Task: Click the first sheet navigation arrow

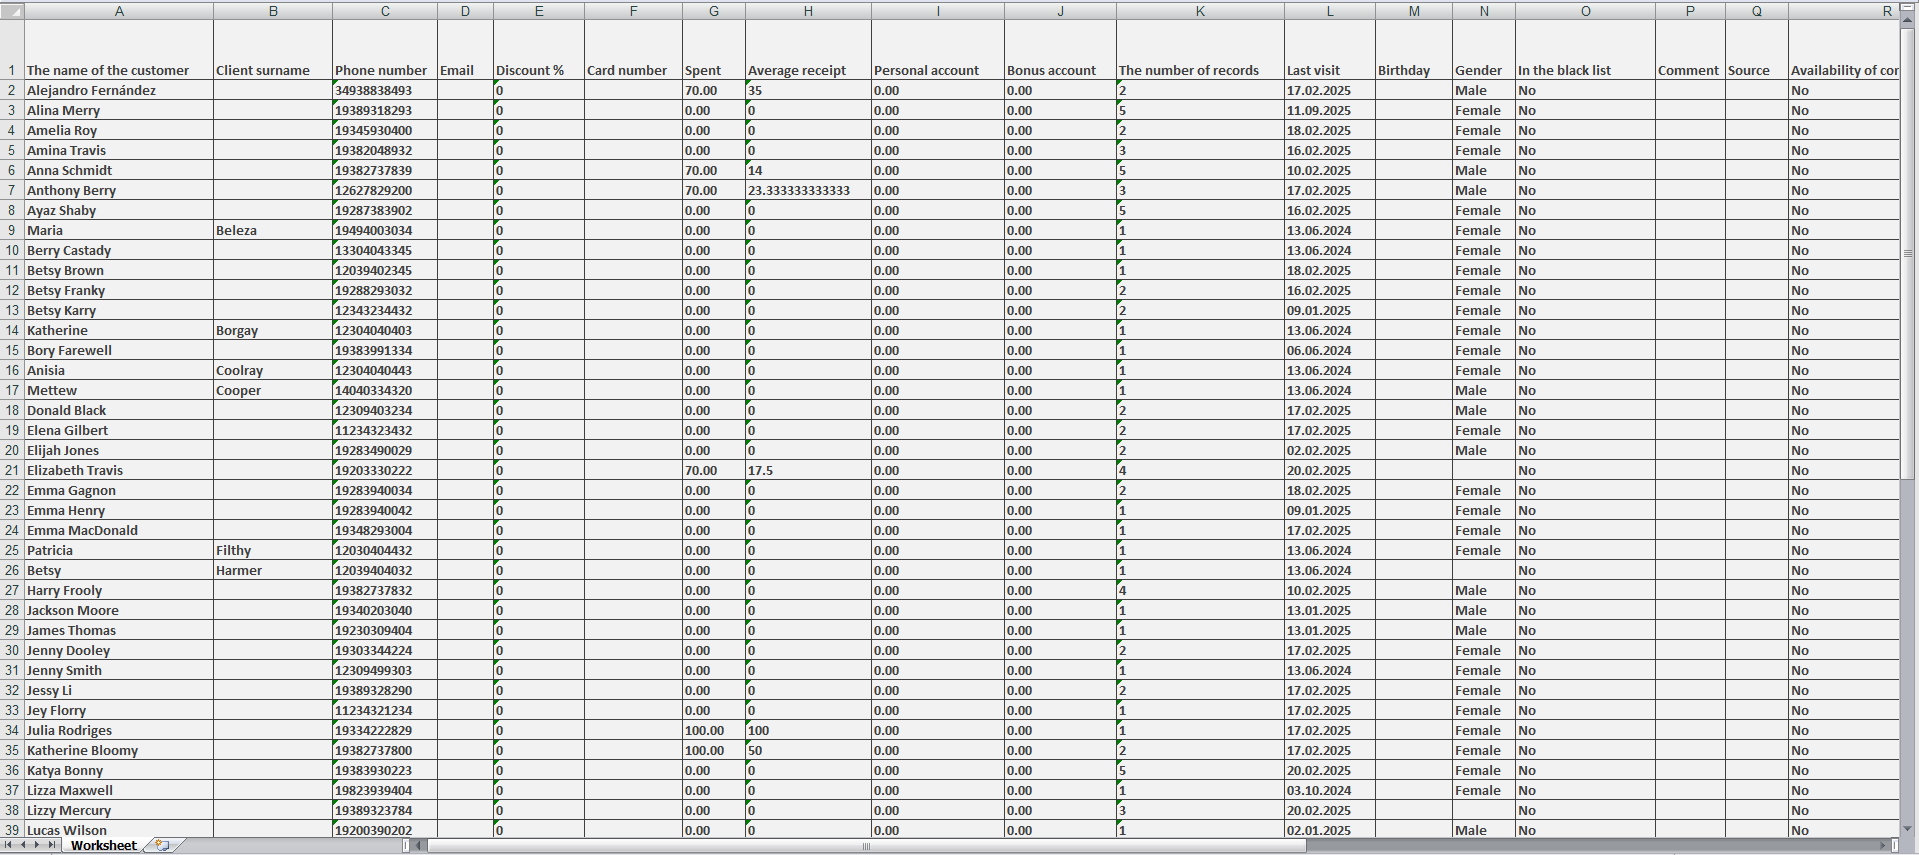Action: coord(9,846)
